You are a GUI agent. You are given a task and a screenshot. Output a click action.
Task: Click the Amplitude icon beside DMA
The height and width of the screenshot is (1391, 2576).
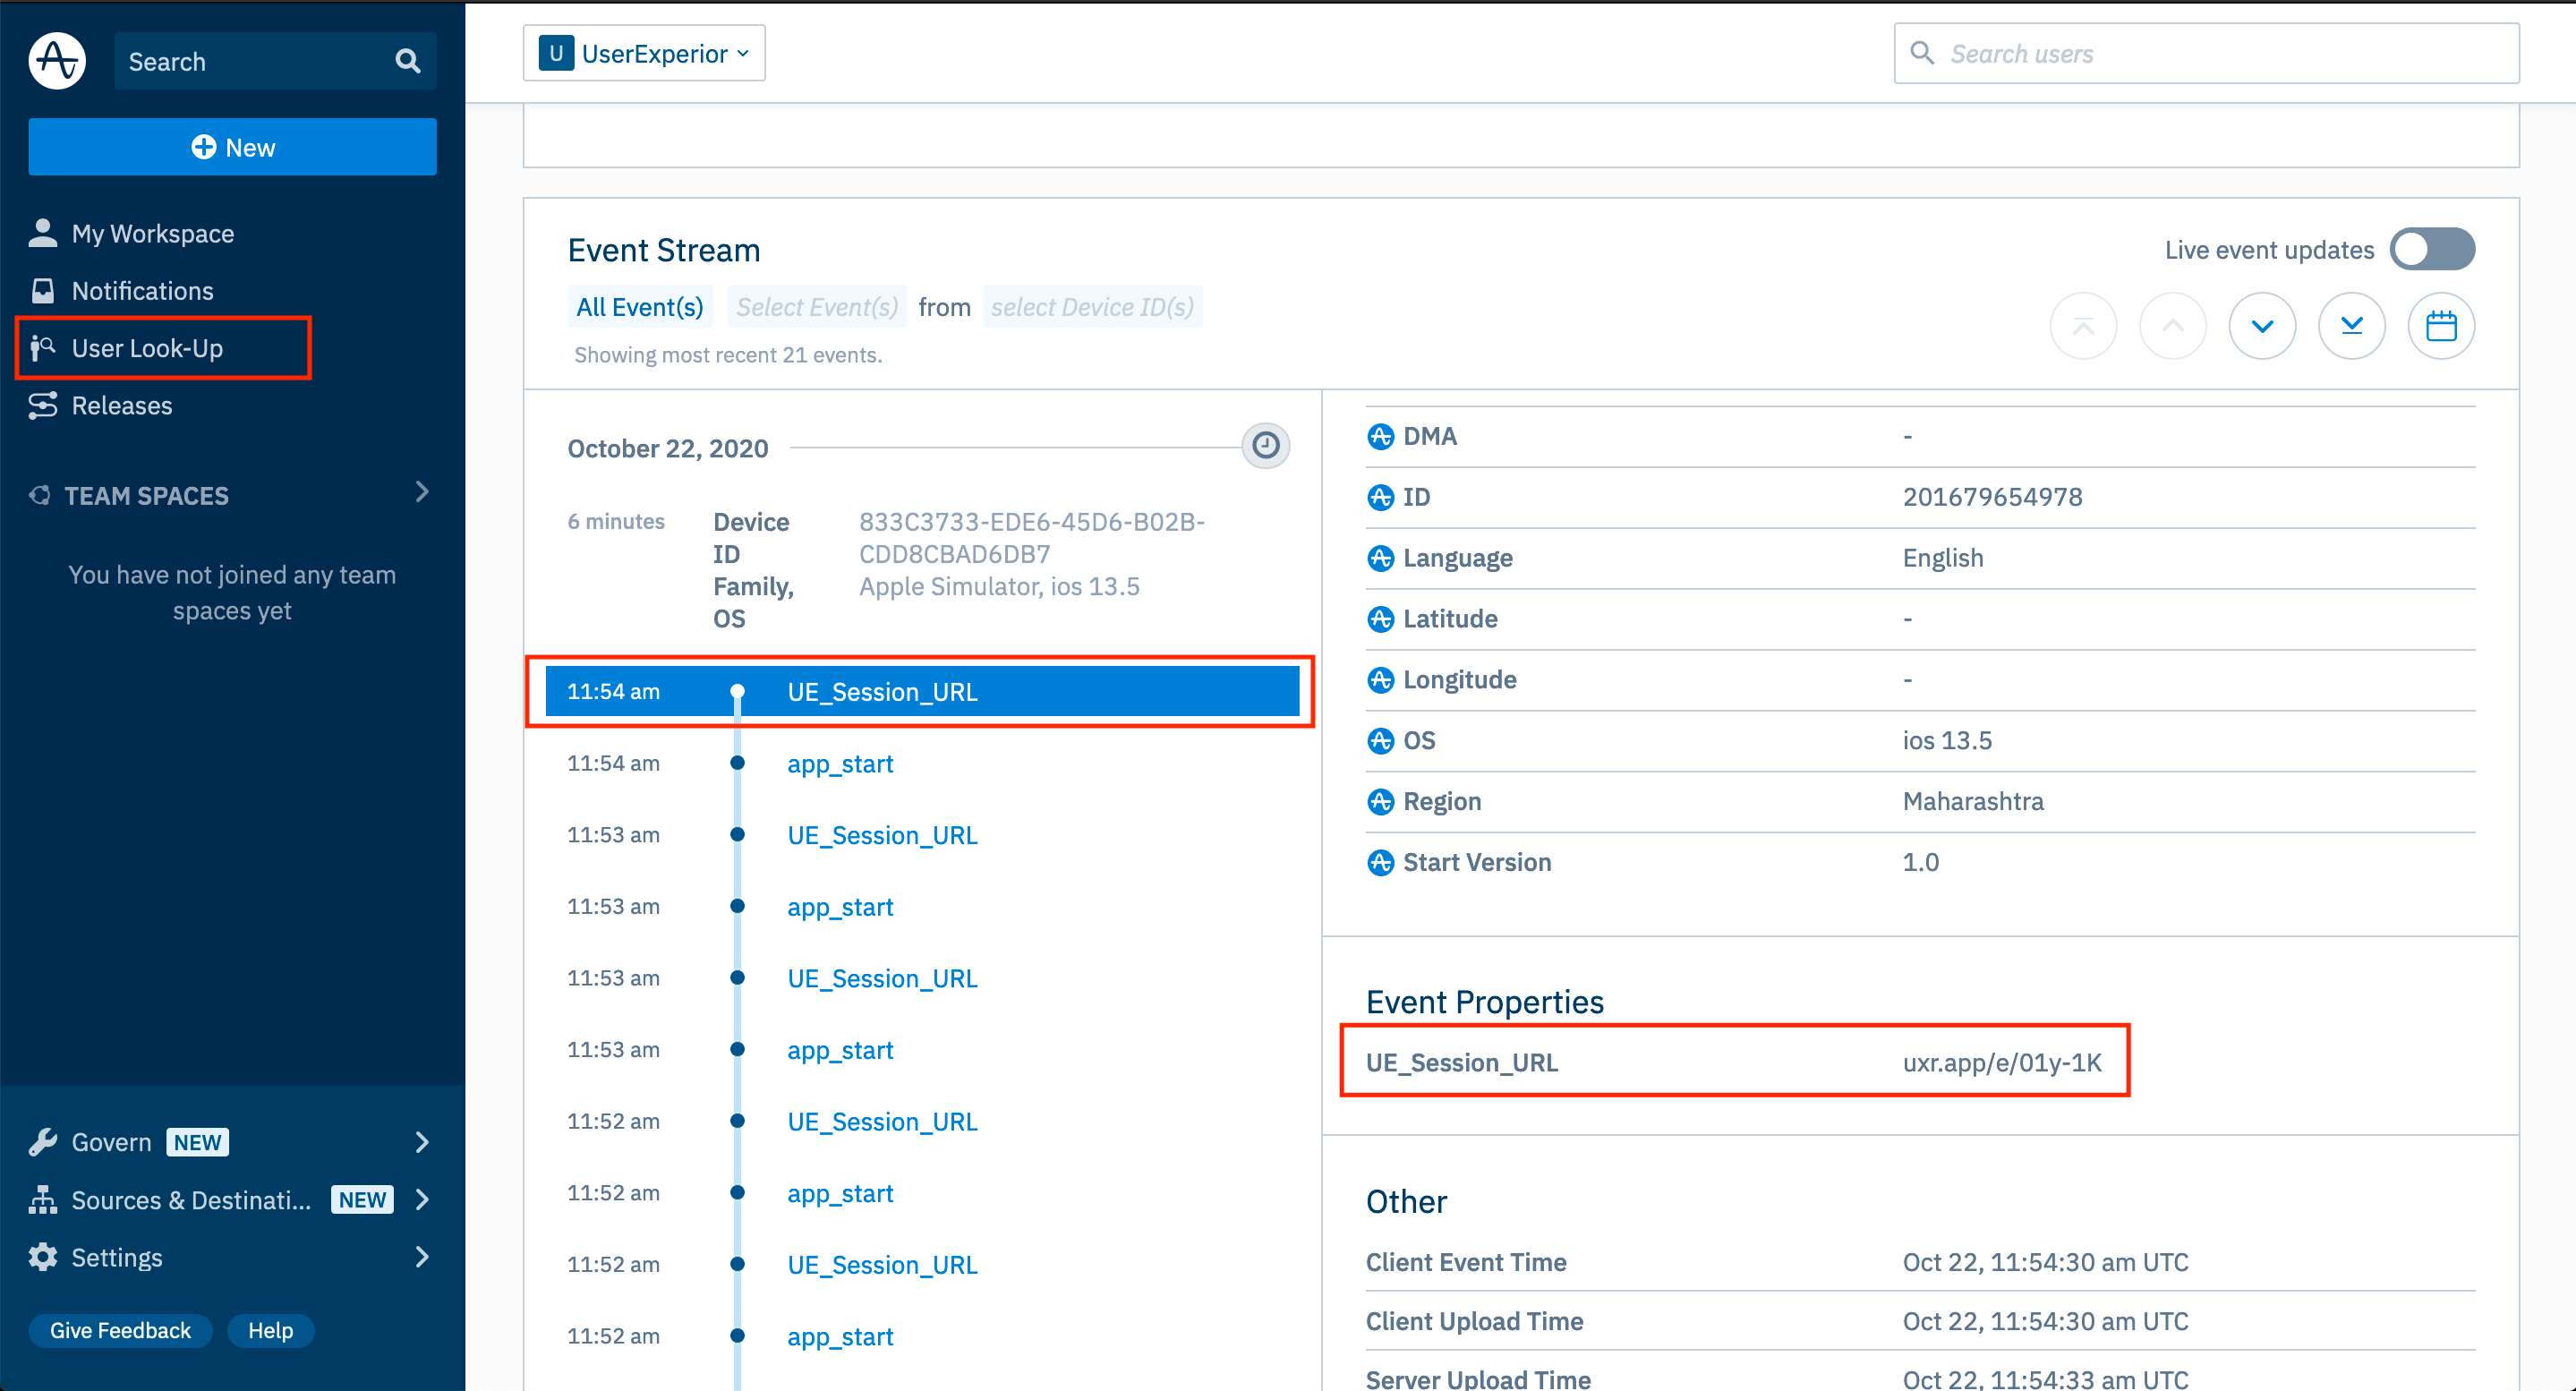[1380, 436]
